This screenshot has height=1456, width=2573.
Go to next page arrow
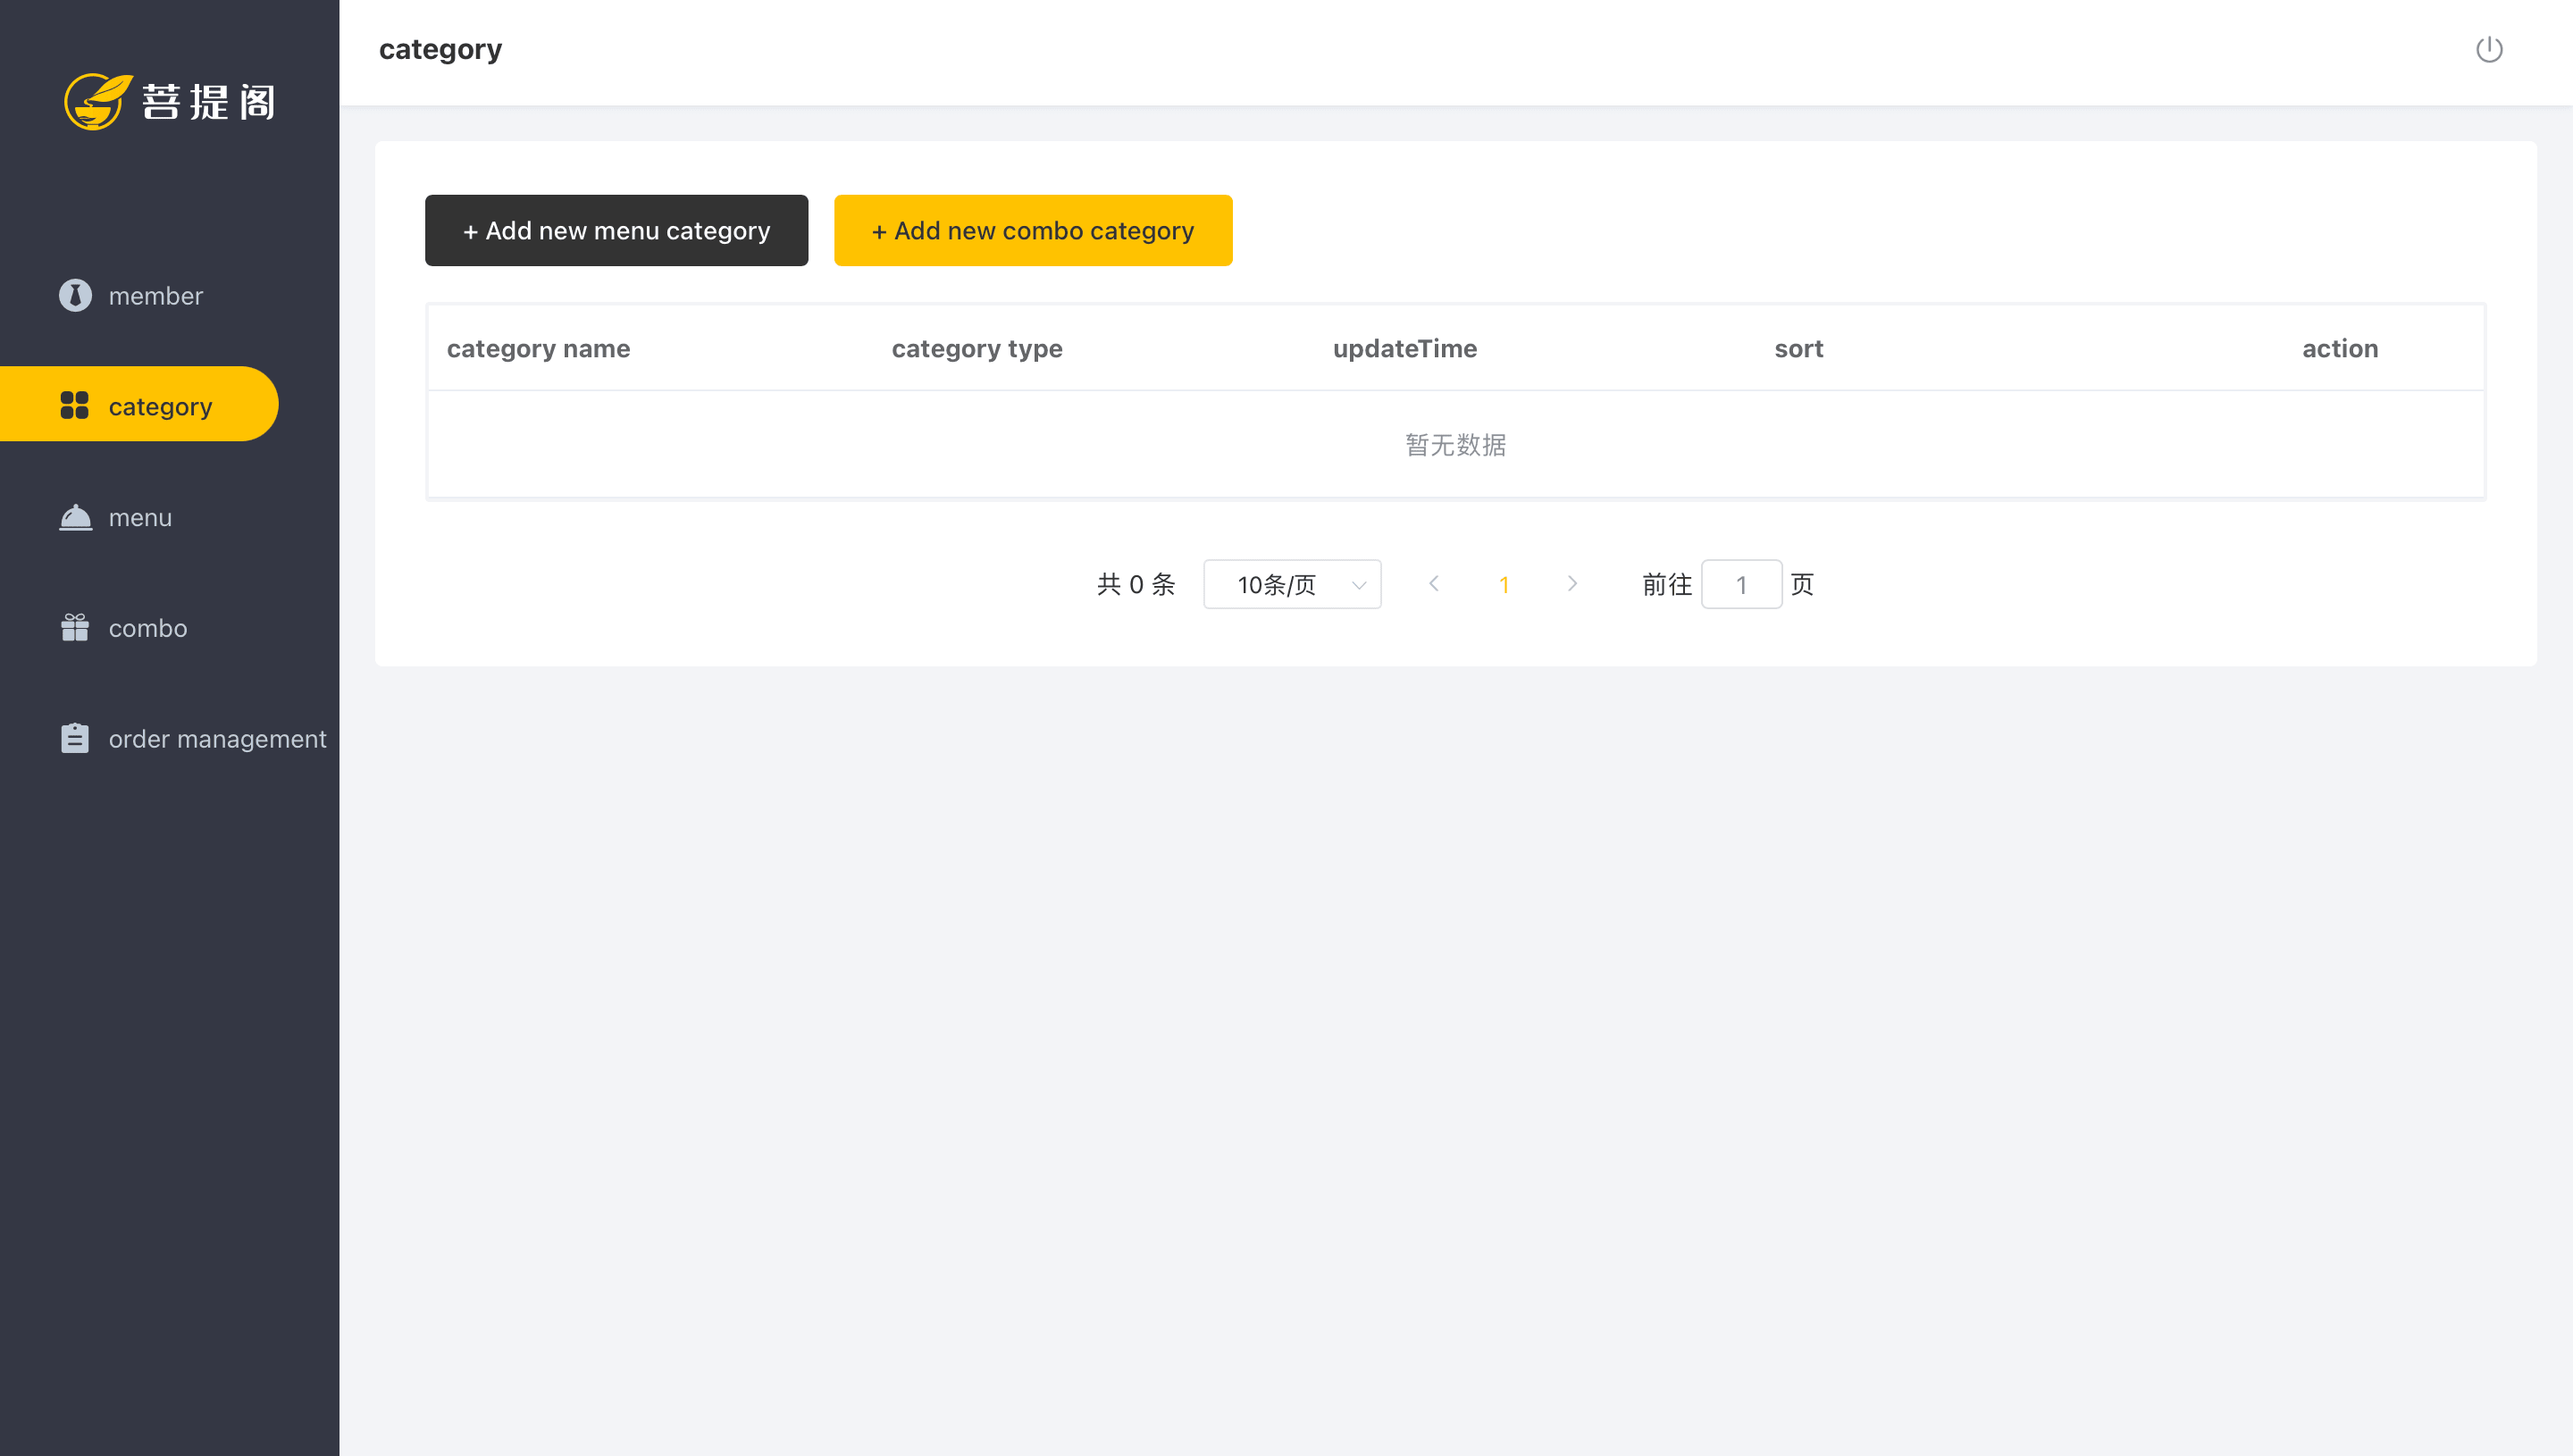click(x=1572, y=584)
